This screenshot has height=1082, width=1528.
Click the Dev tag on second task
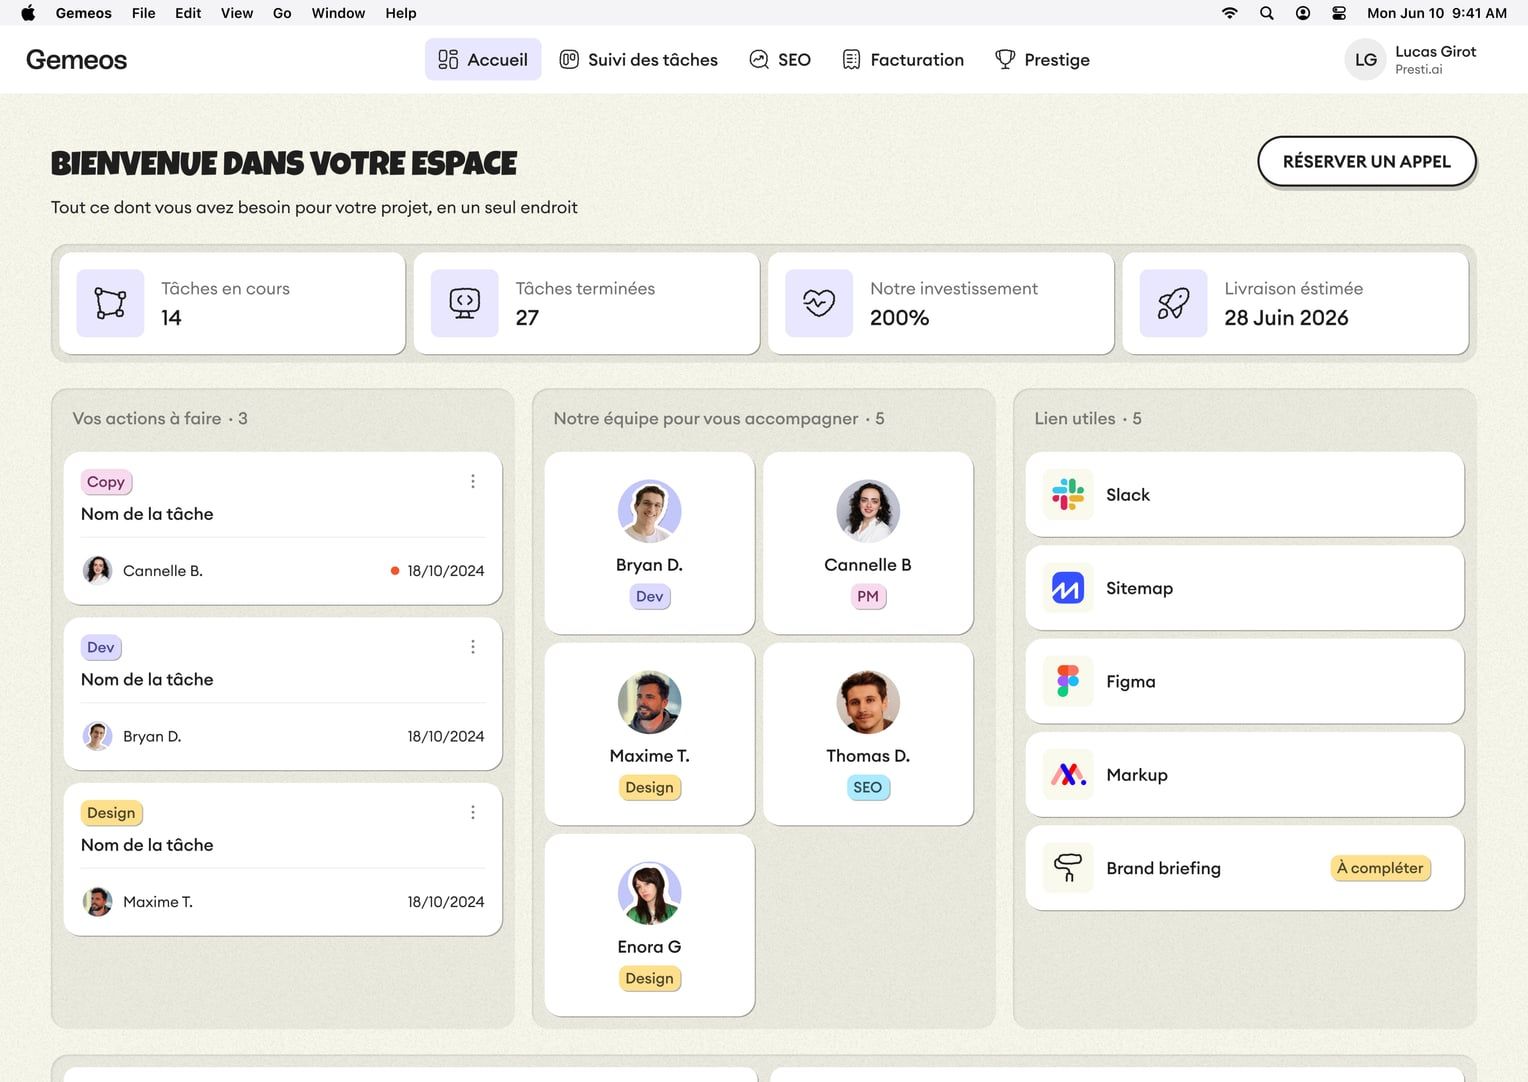101,647
